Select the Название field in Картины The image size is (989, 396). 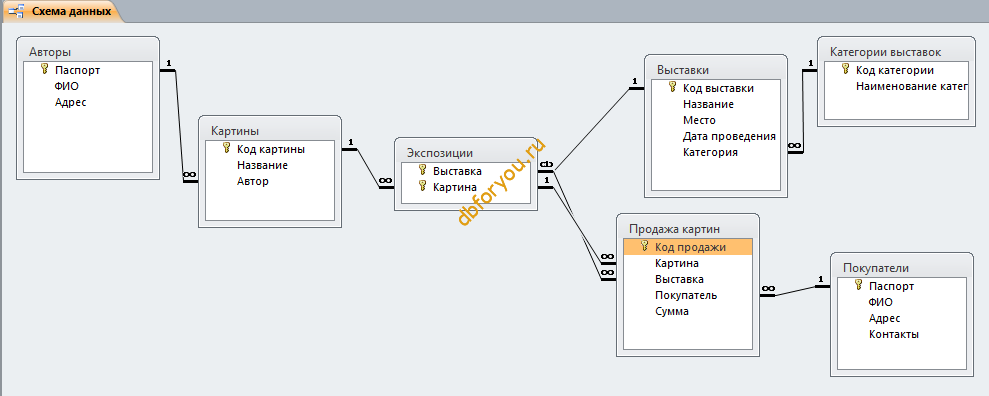click(x=270, y=165)
